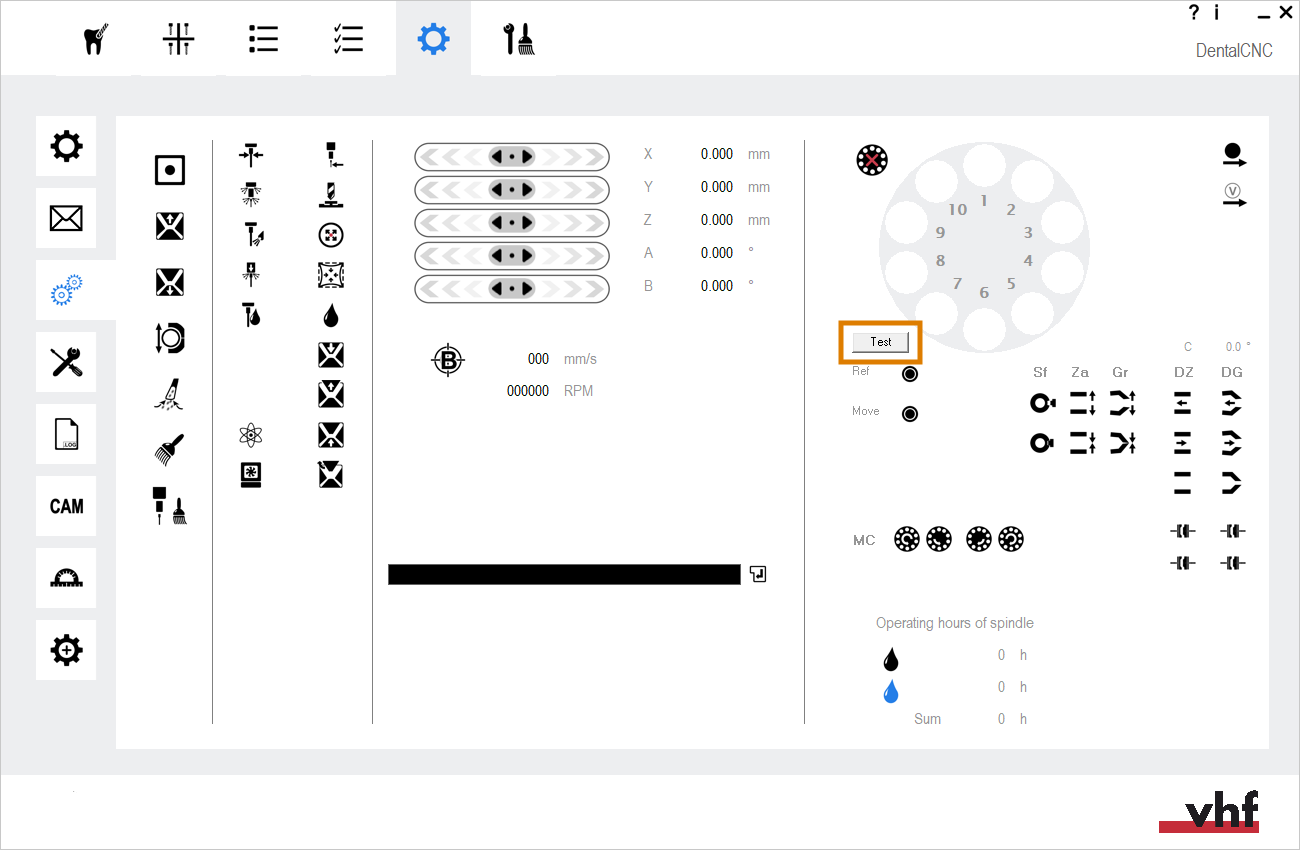Open the checklist tab in top bar
Viewport: 1300px width, 850px height.
click(x=348, y=40)
